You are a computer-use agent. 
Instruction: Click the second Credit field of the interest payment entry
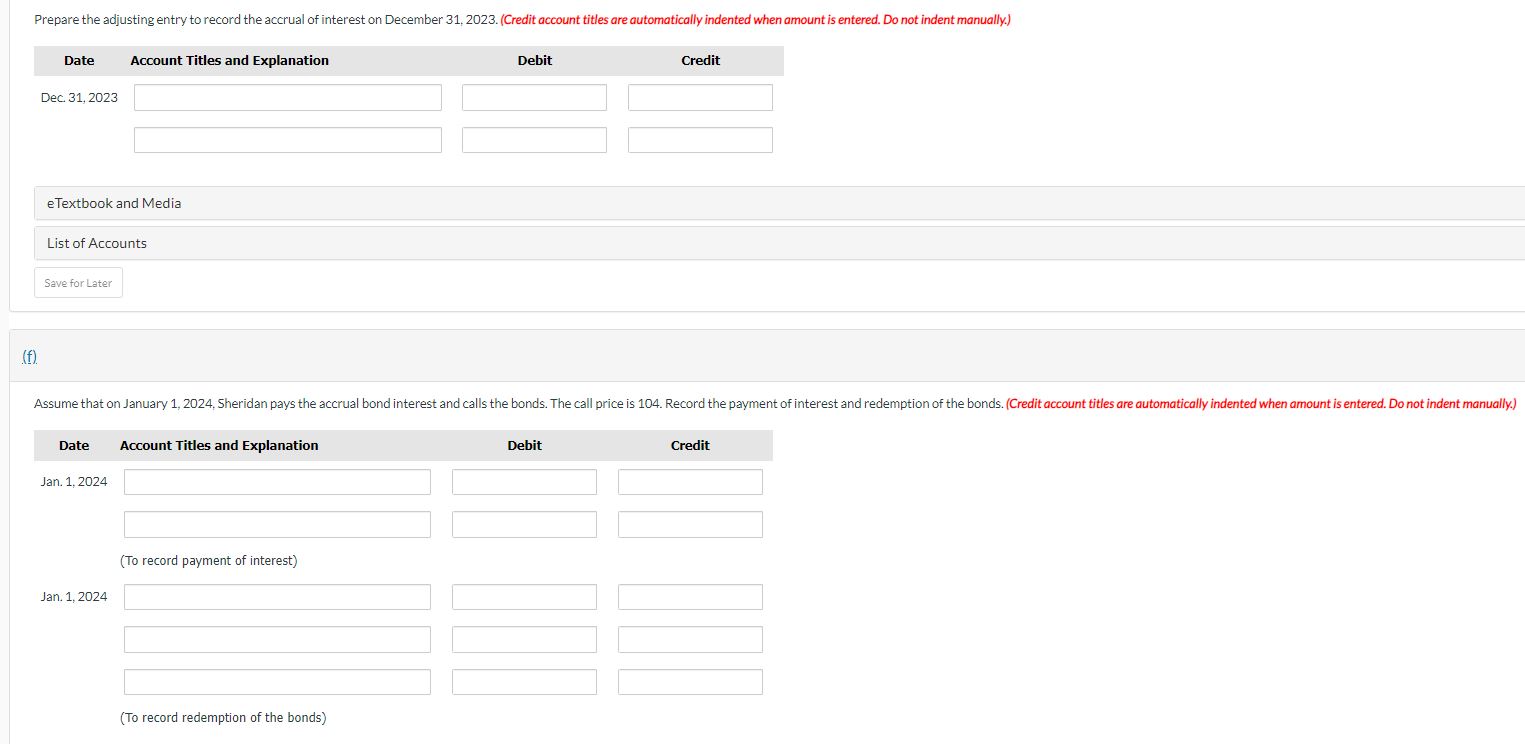point(689,523)
